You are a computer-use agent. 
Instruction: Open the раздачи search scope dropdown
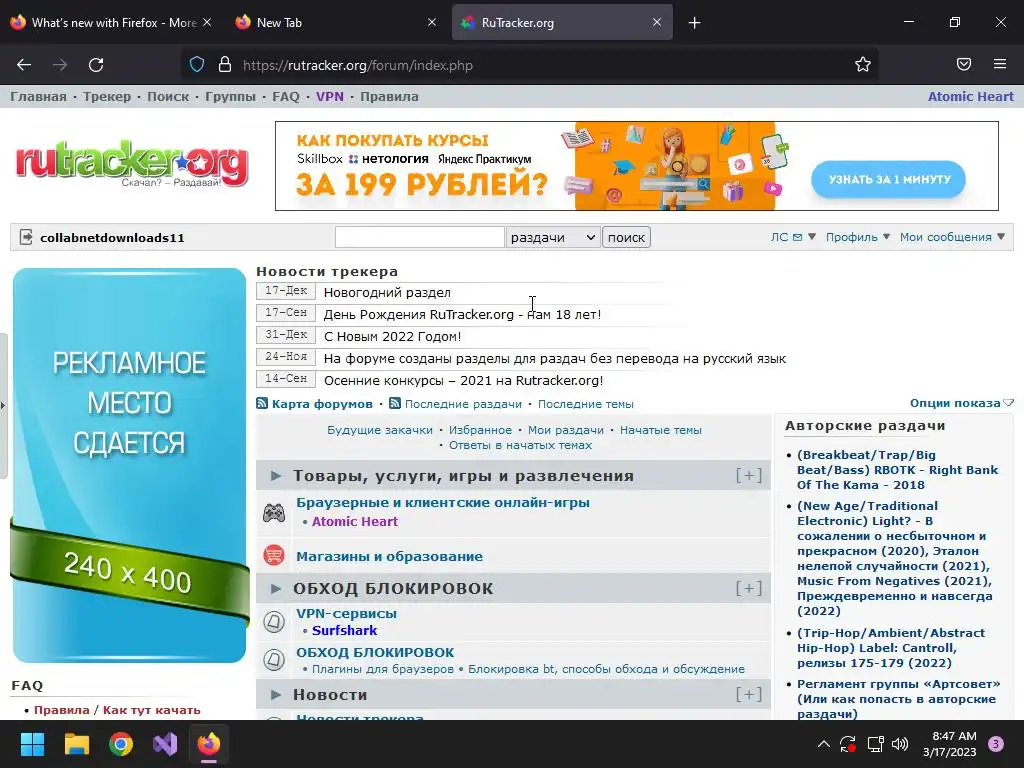click(x=552, y=237)
